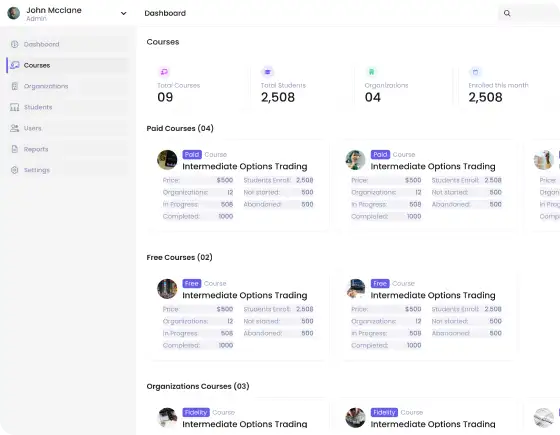Open first free Intermediate Options Trading title
The width and height of the screenshot is (560, 435).
245,295
